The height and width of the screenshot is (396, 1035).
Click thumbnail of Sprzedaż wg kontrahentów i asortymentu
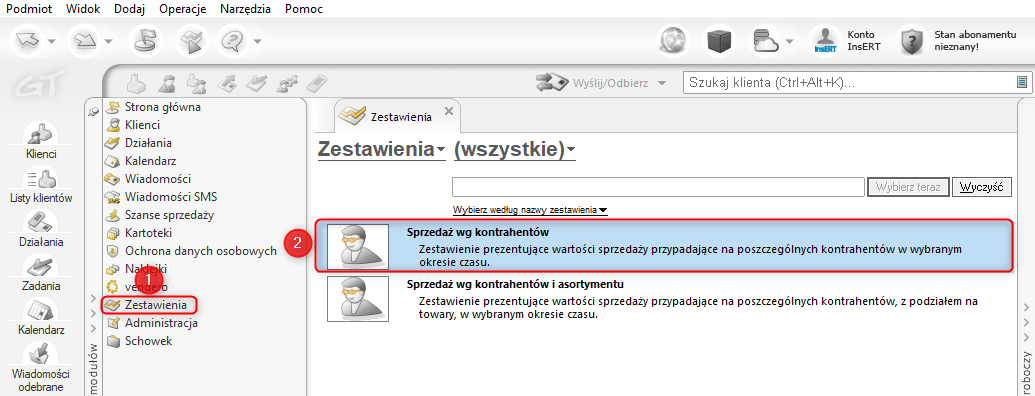coord(358,300)
